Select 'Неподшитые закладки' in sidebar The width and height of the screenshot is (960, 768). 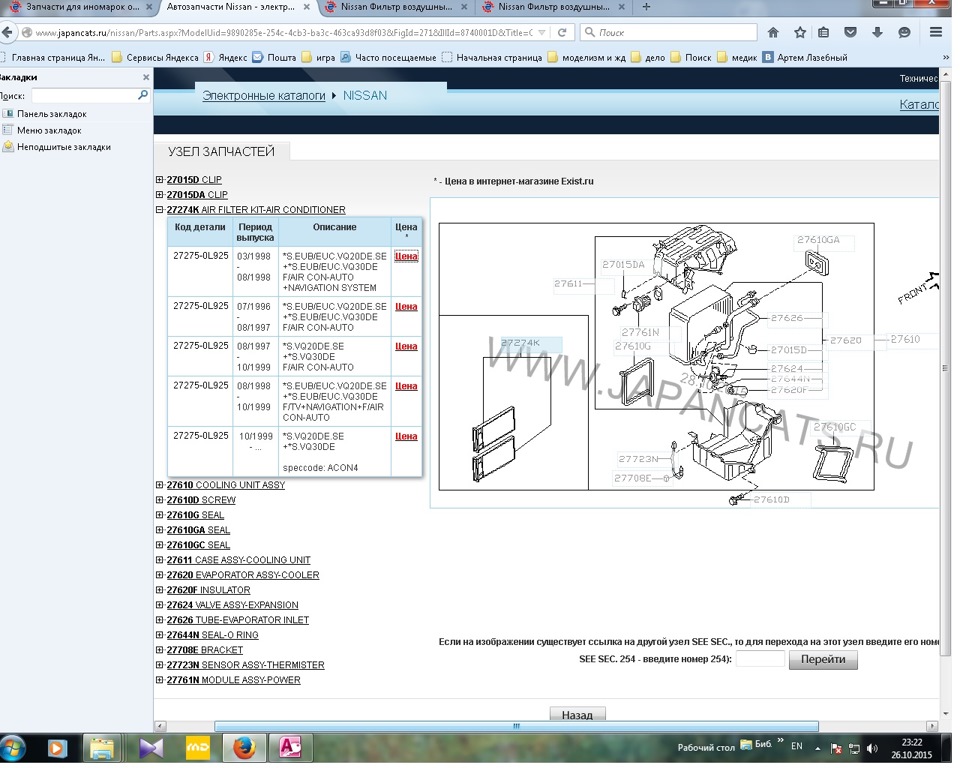coord(57,147)
